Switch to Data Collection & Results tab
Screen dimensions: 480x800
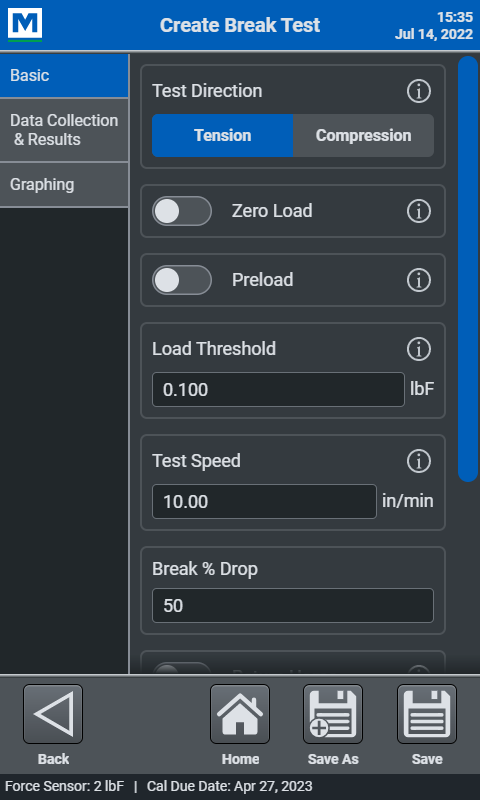click(x=64, y=130)
